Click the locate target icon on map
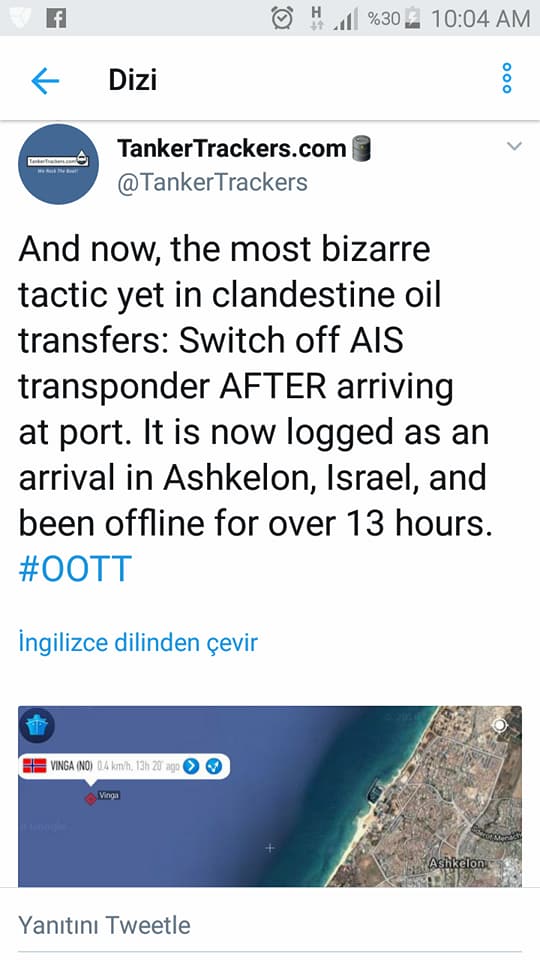This screenshot has height=960, width=540. [x=500, y=726]
